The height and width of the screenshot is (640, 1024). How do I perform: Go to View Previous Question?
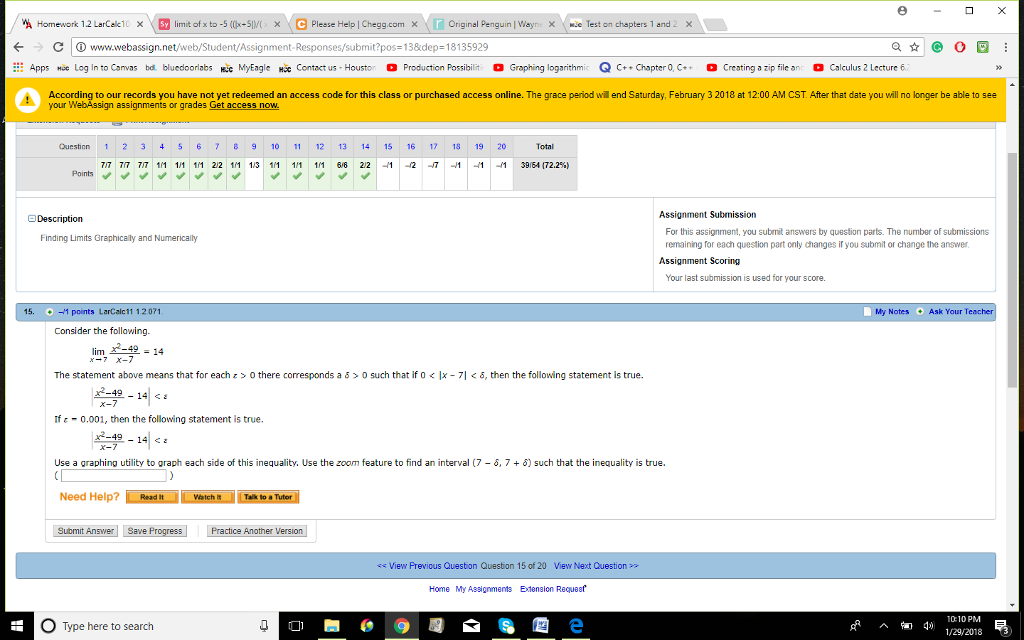427,566
